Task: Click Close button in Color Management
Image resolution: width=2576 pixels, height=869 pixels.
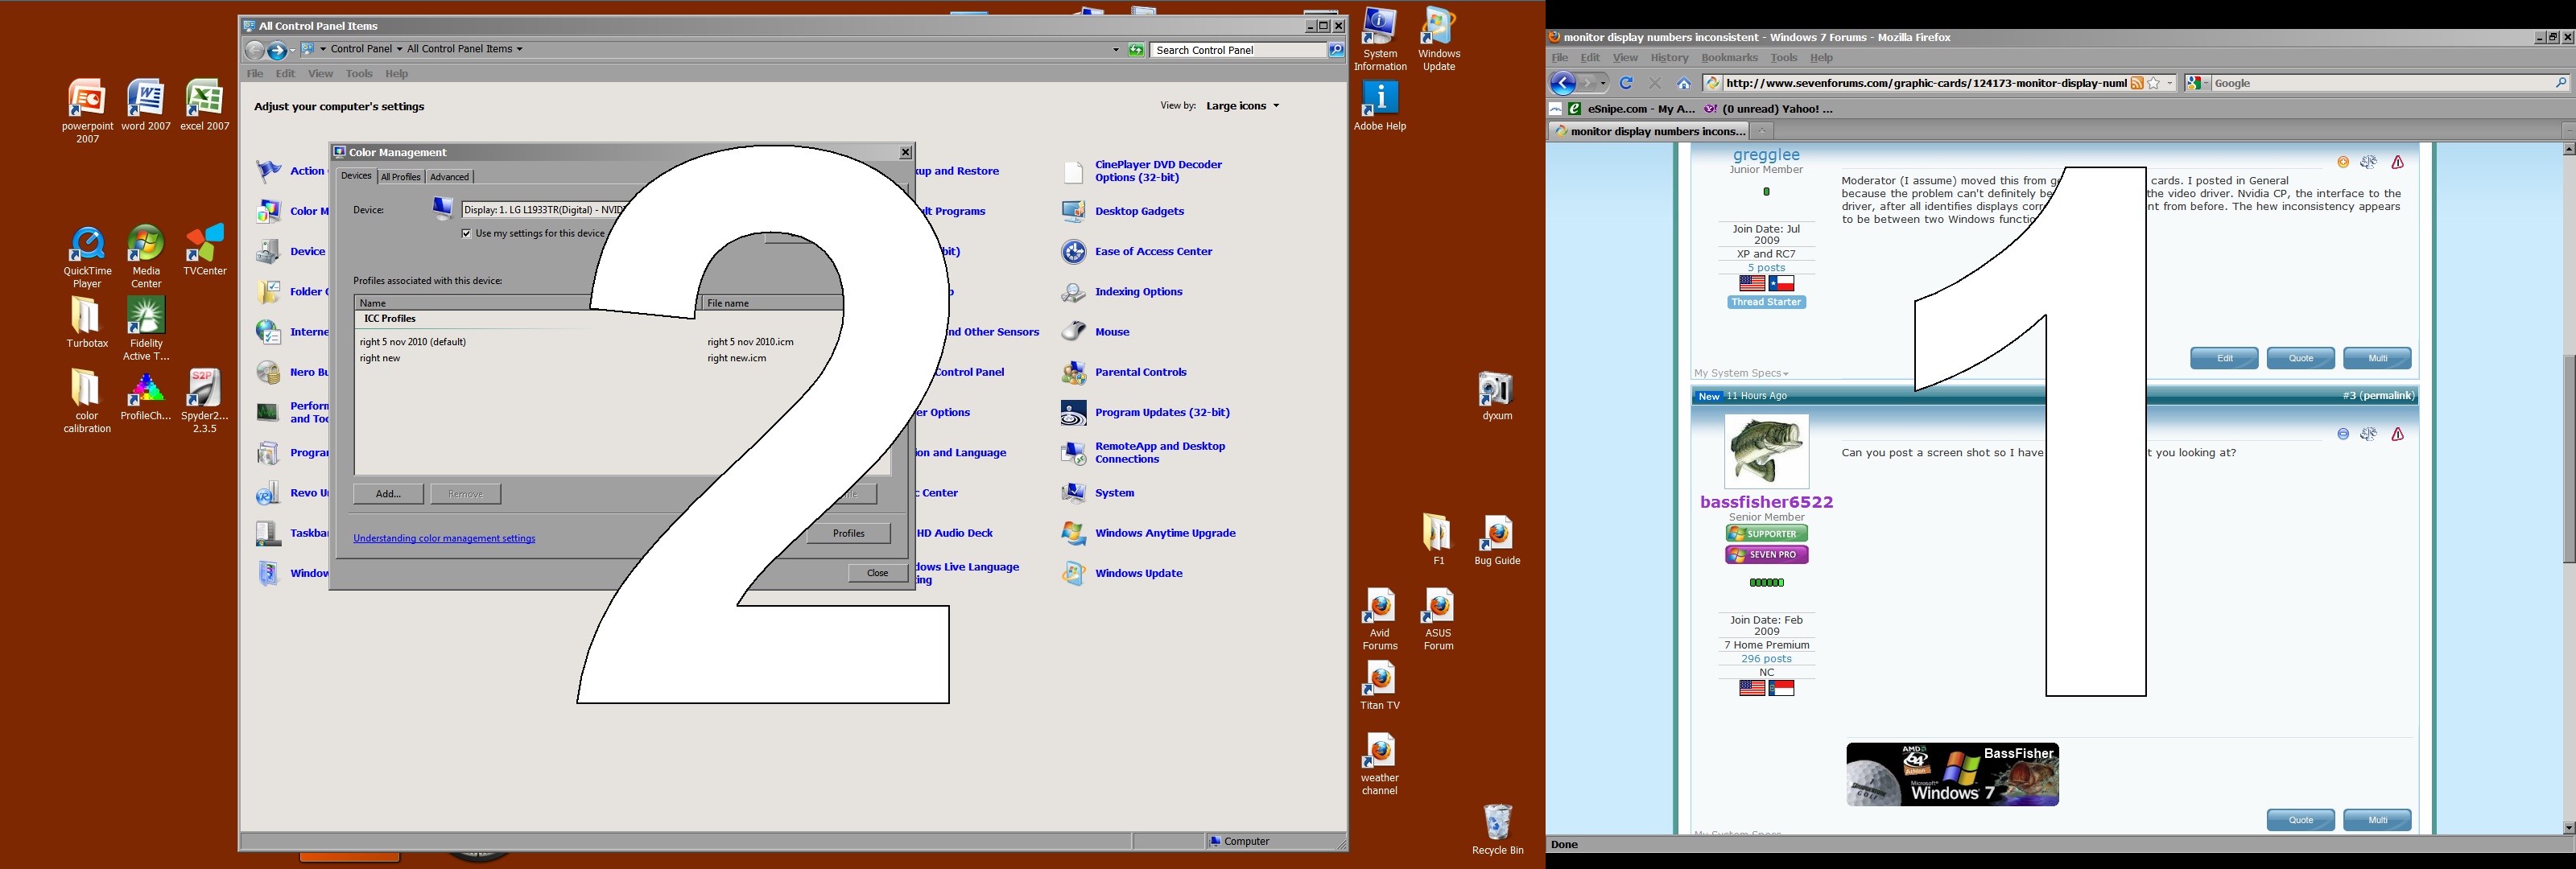Action: [877, 573]
